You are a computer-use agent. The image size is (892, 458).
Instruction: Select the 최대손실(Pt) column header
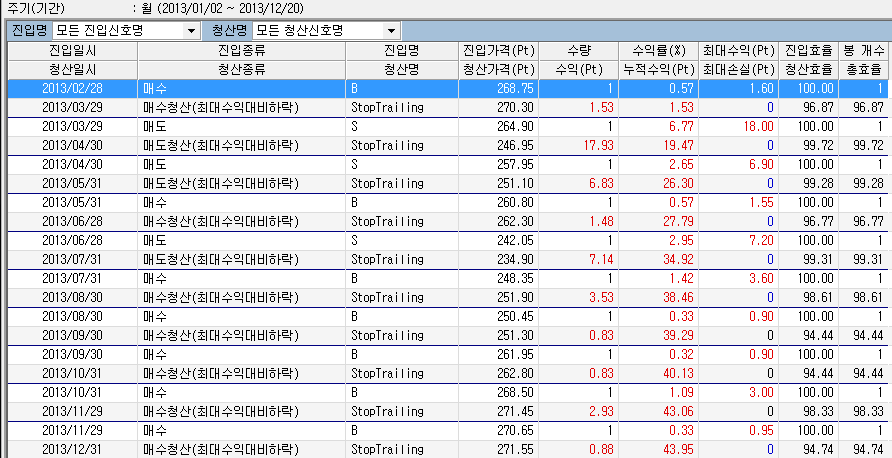click(x=738, y=69)
